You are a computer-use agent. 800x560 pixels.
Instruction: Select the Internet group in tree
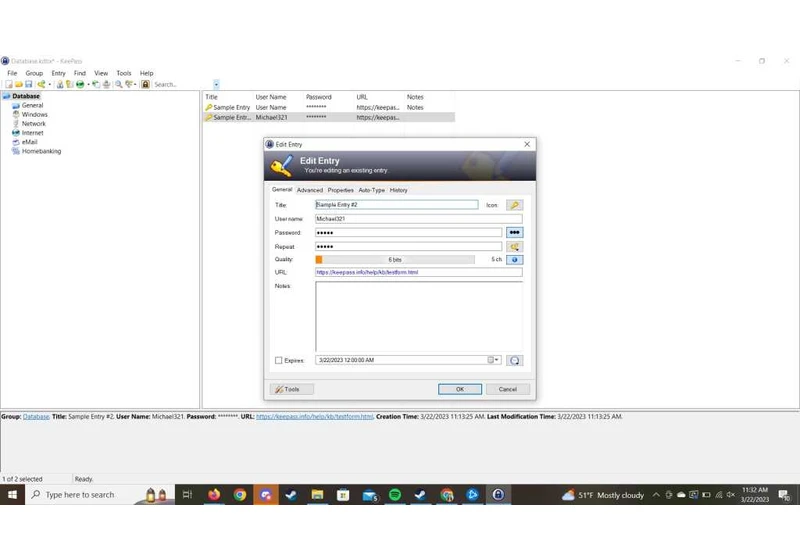click(x=32, y=133)
